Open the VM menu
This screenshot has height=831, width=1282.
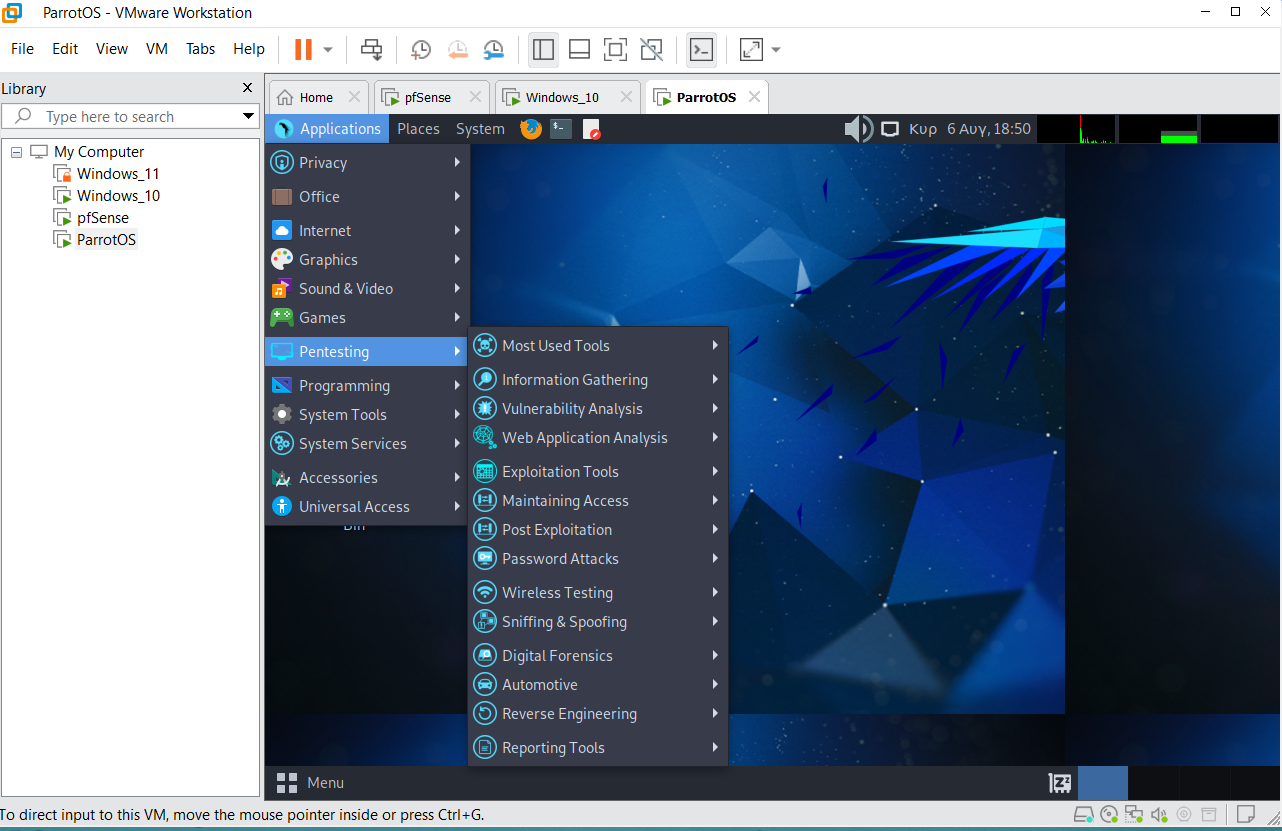157,49
